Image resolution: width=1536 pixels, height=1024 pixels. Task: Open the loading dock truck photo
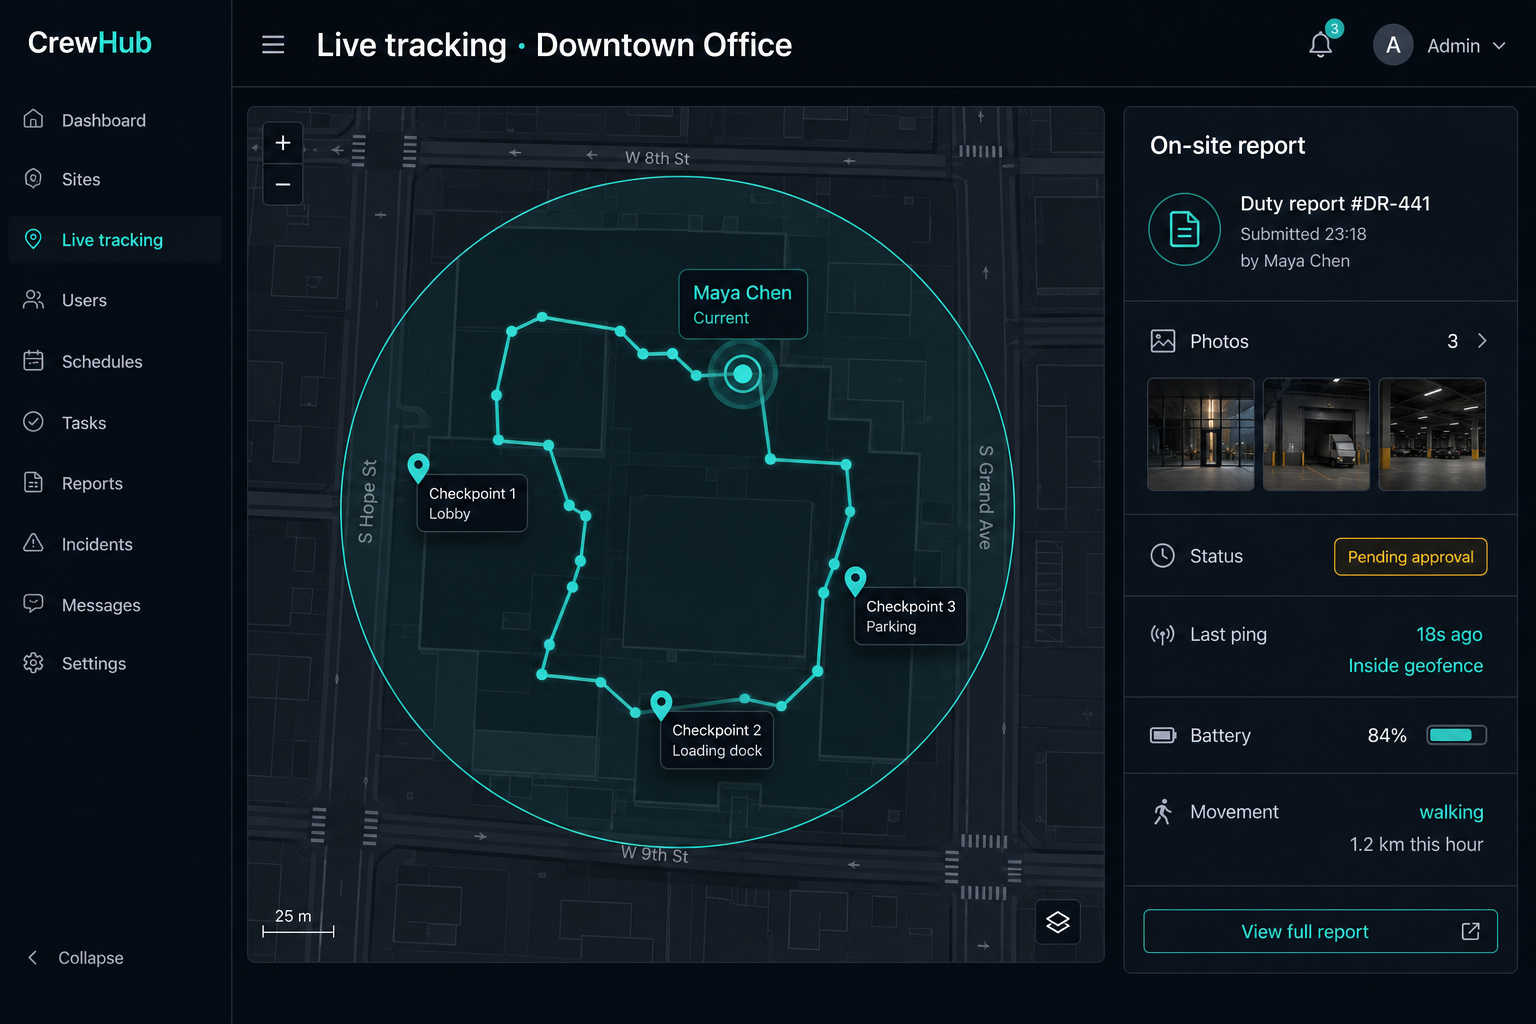tap(1316, 434)
